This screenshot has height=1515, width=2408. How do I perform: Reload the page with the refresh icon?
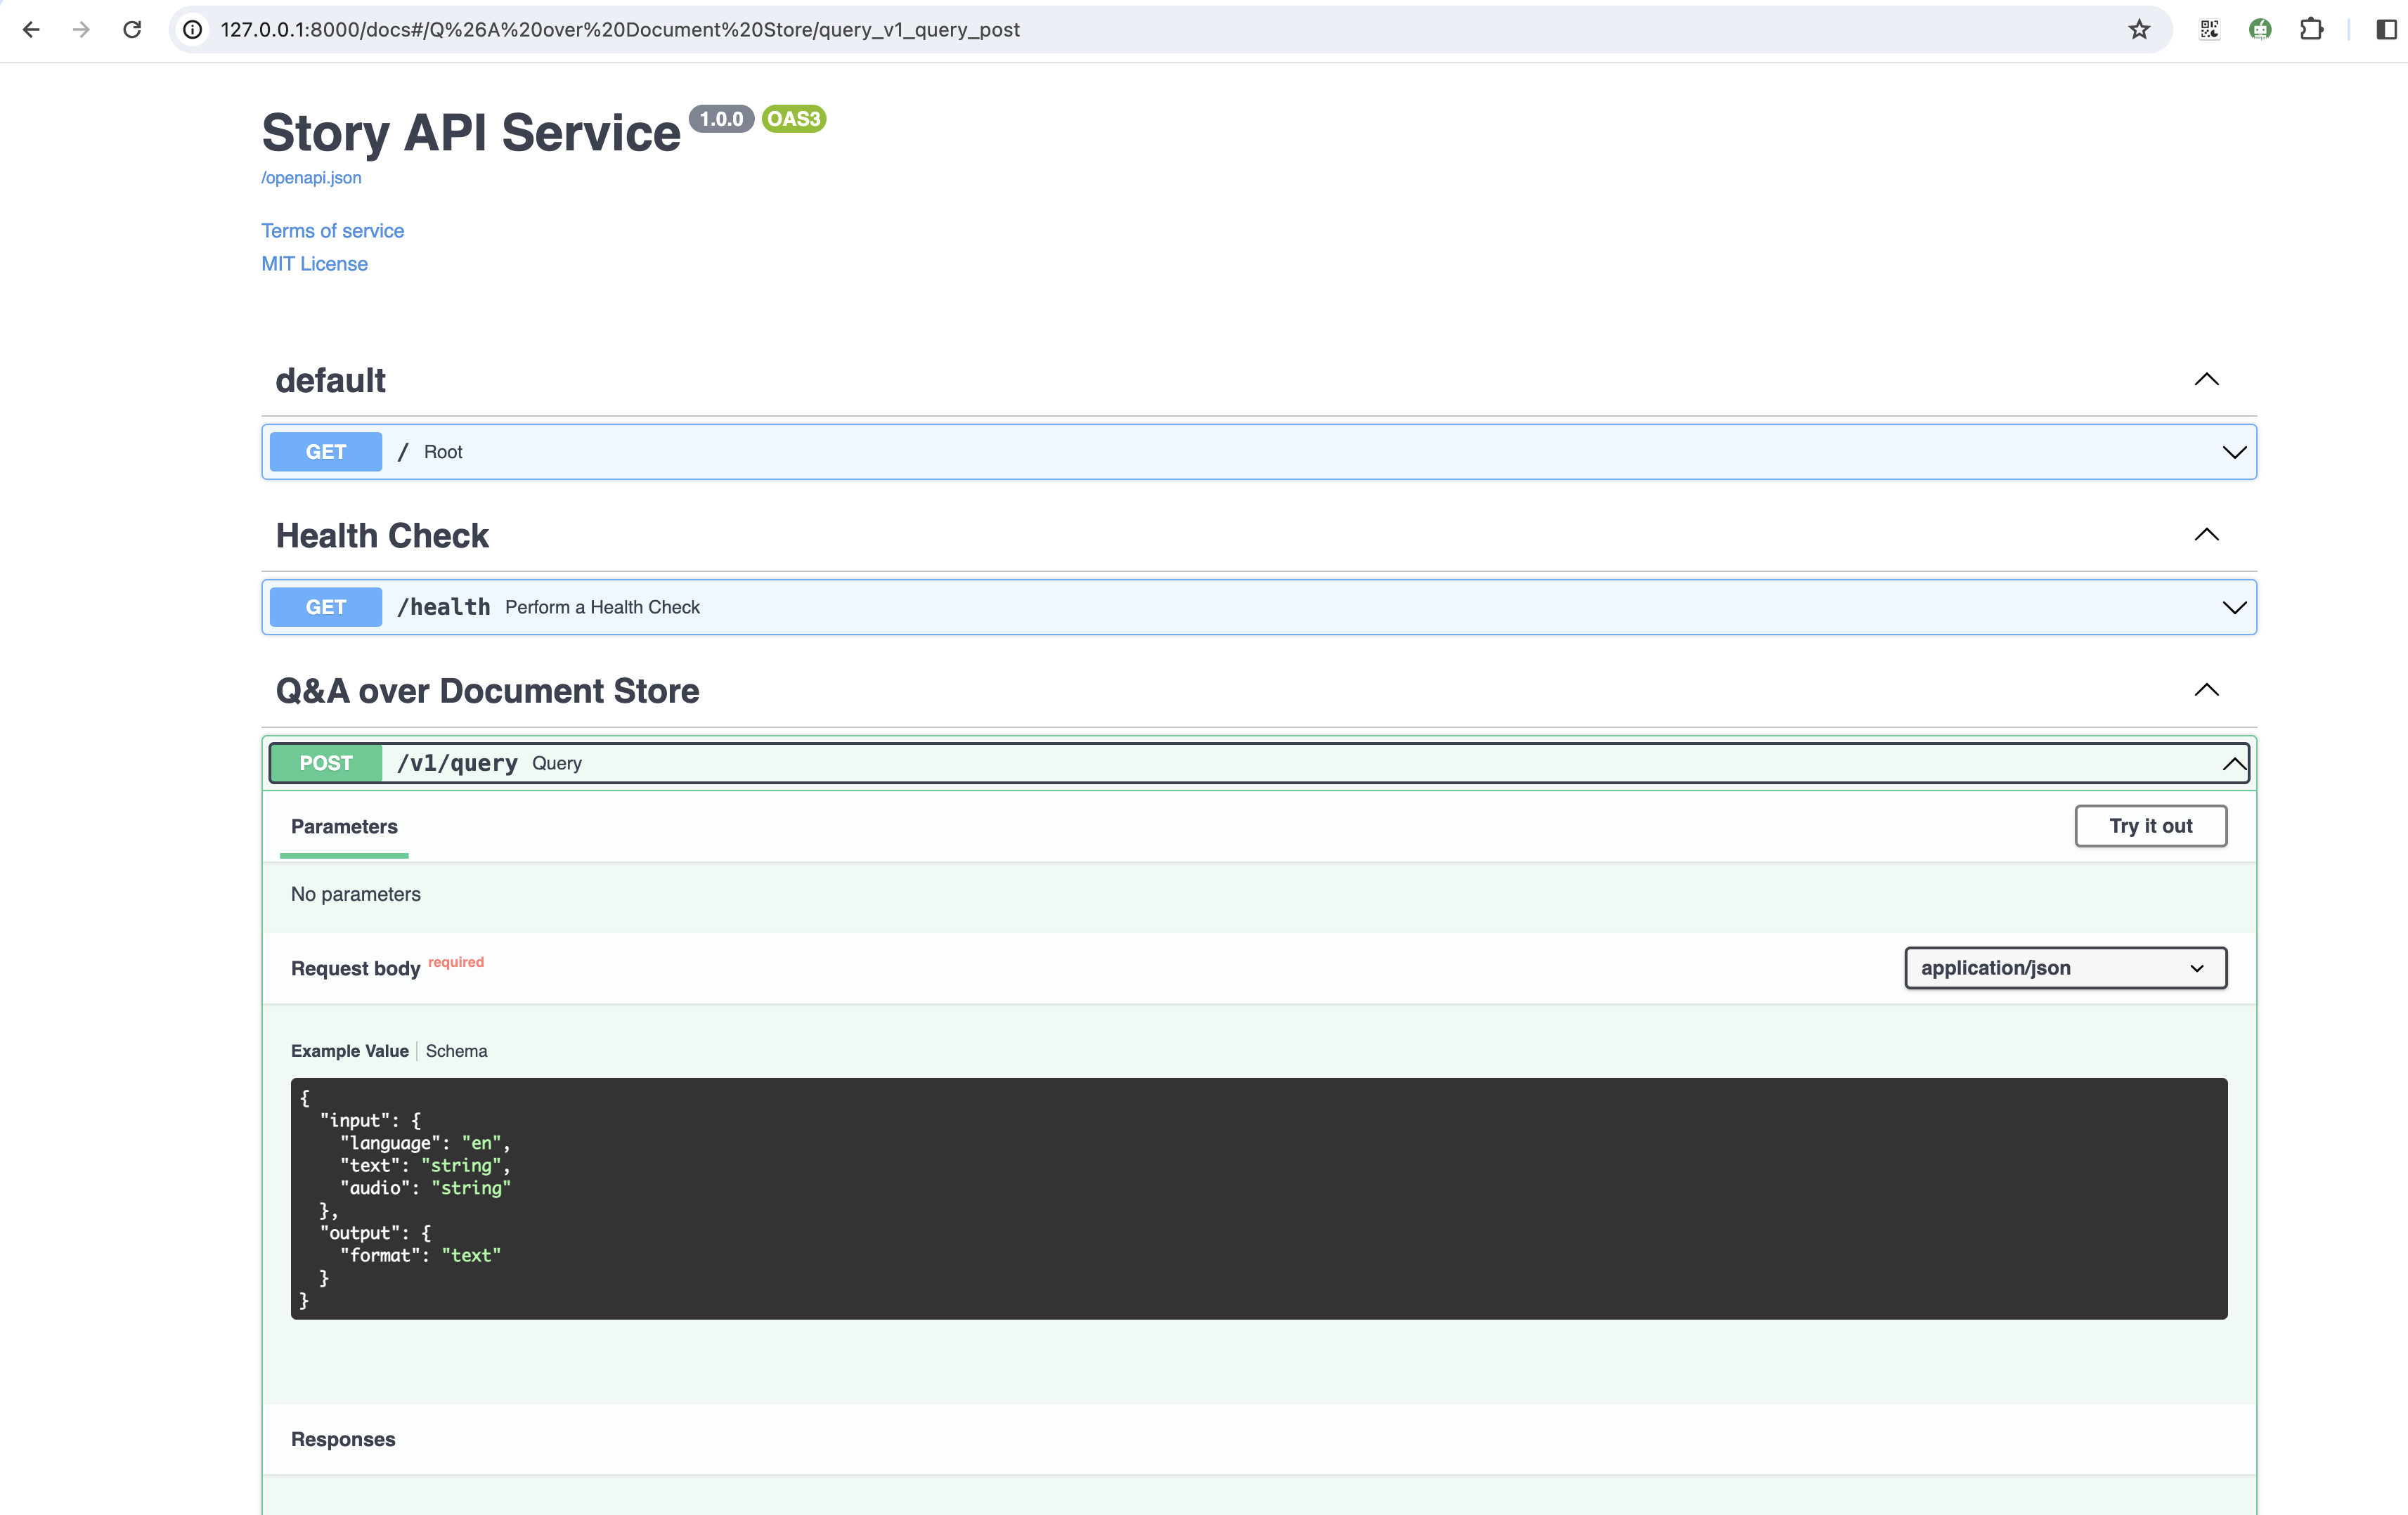pyautogui.click(x=132, y=29)
